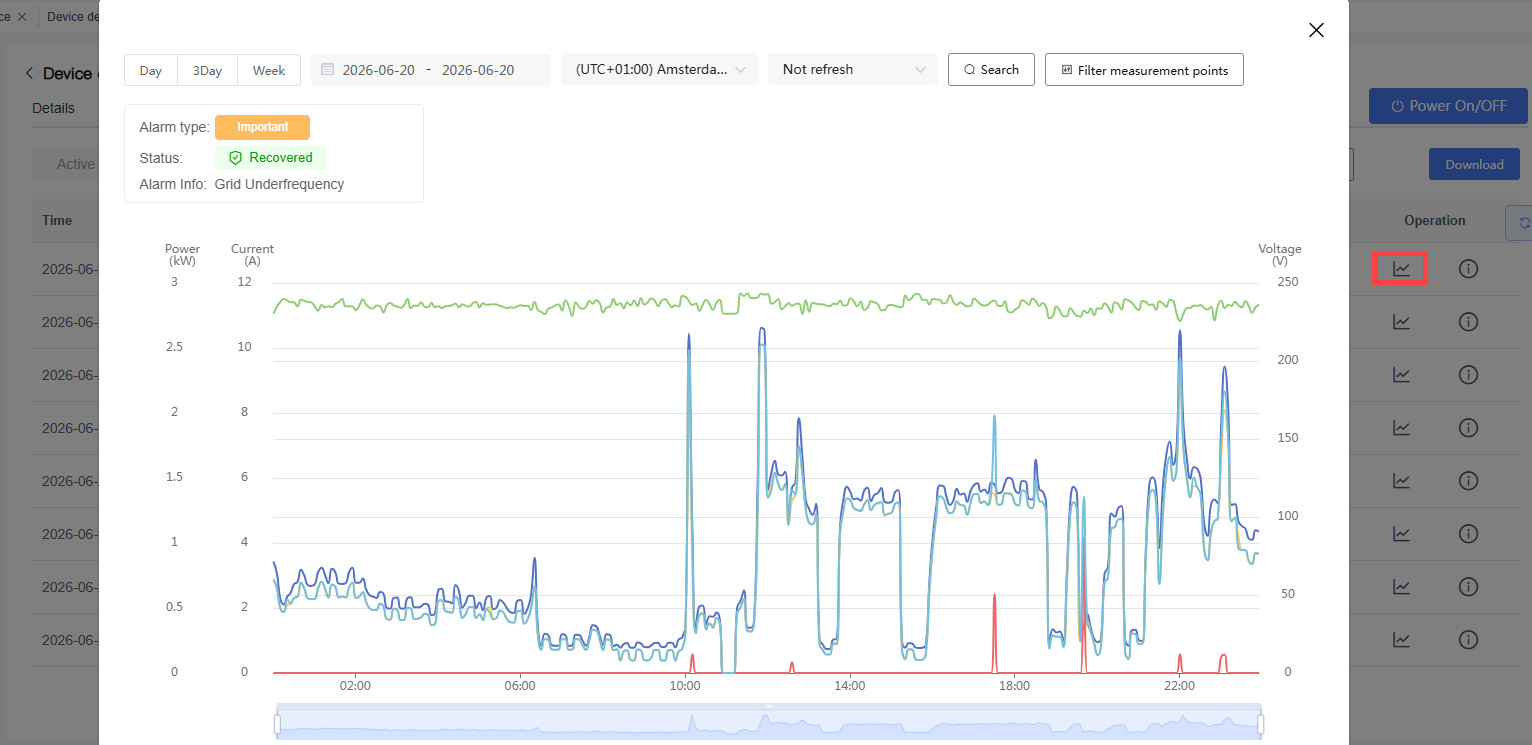
Task: Expand the UTC+01:00 Amsterdam timezone dropdown
Action: 660,70
